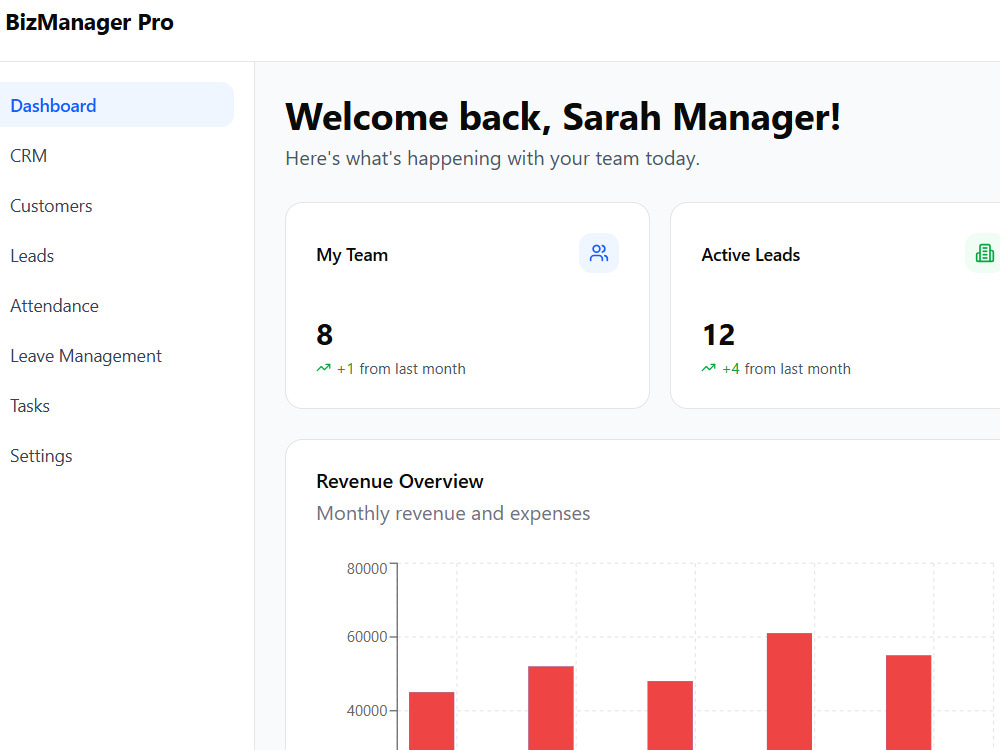Click the Revenue Overview heading

[400, 482]
